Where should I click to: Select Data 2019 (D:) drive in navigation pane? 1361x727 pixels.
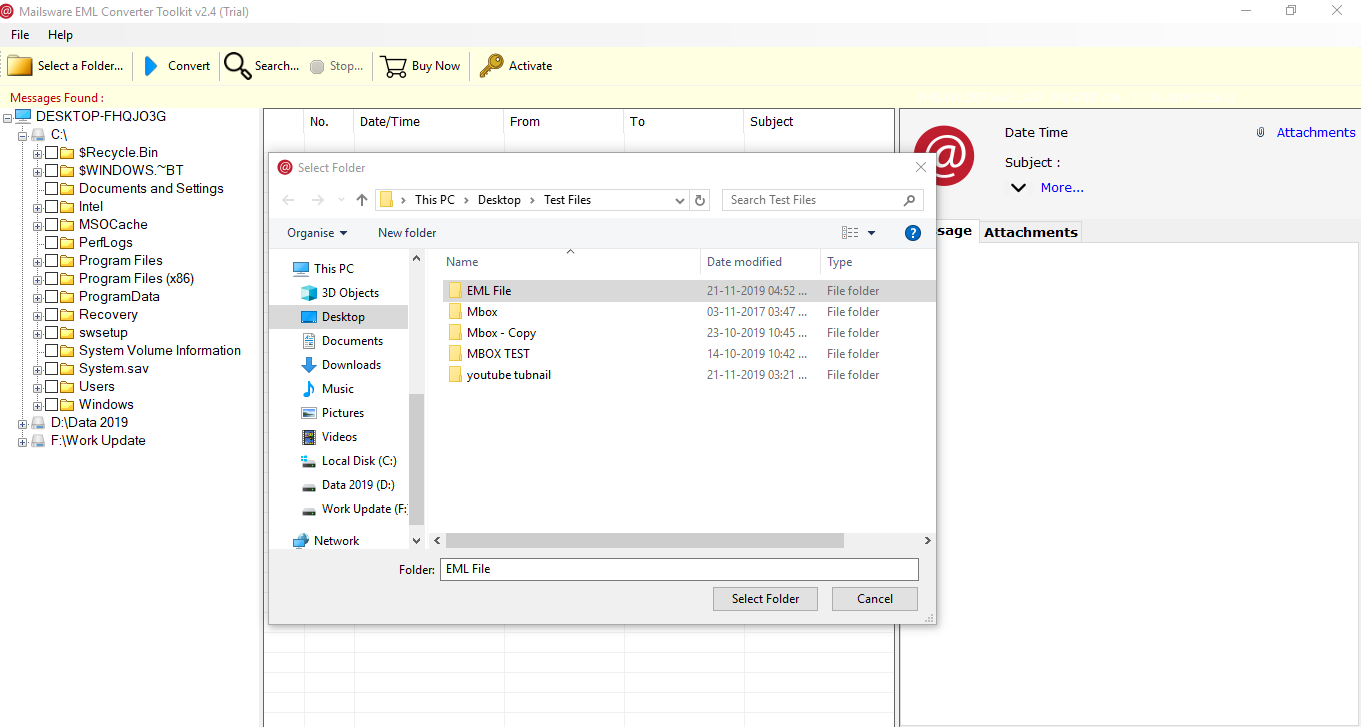358,485
